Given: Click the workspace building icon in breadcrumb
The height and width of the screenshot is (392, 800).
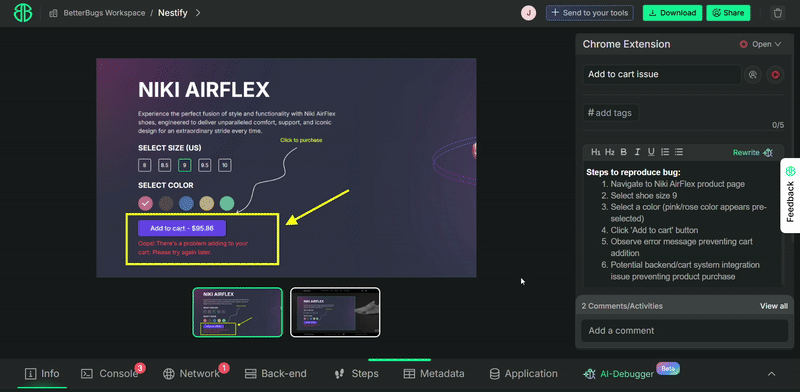Looking at the screenshot, I should 53,13.
